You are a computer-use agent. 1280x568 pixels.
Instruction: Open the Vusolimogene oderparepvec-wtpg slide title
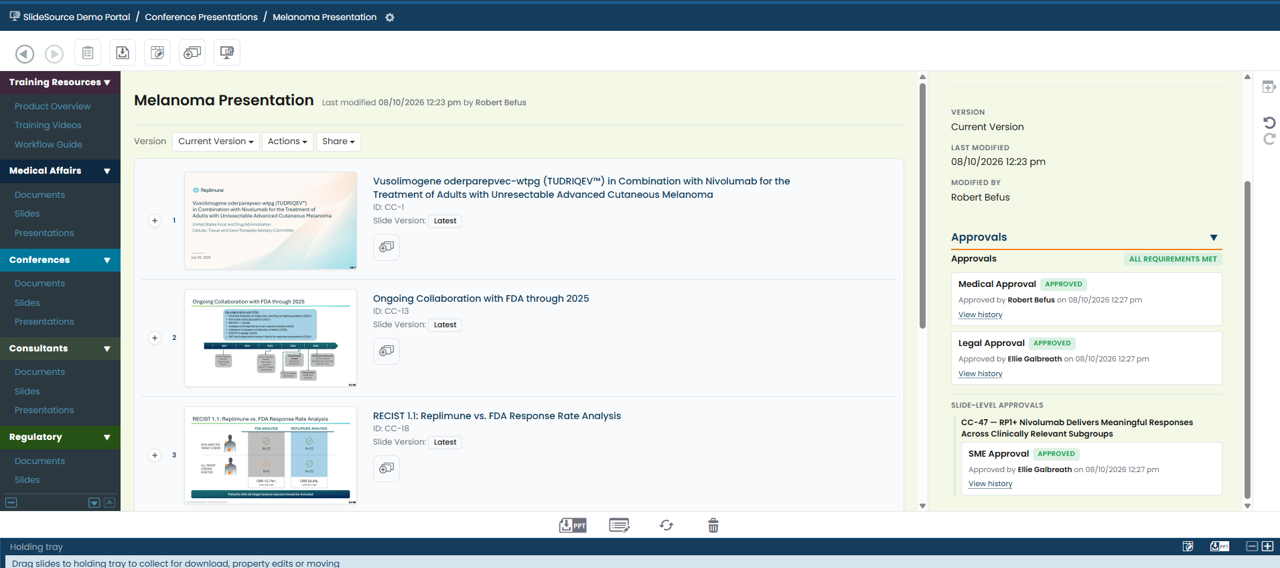pos(581,188)
